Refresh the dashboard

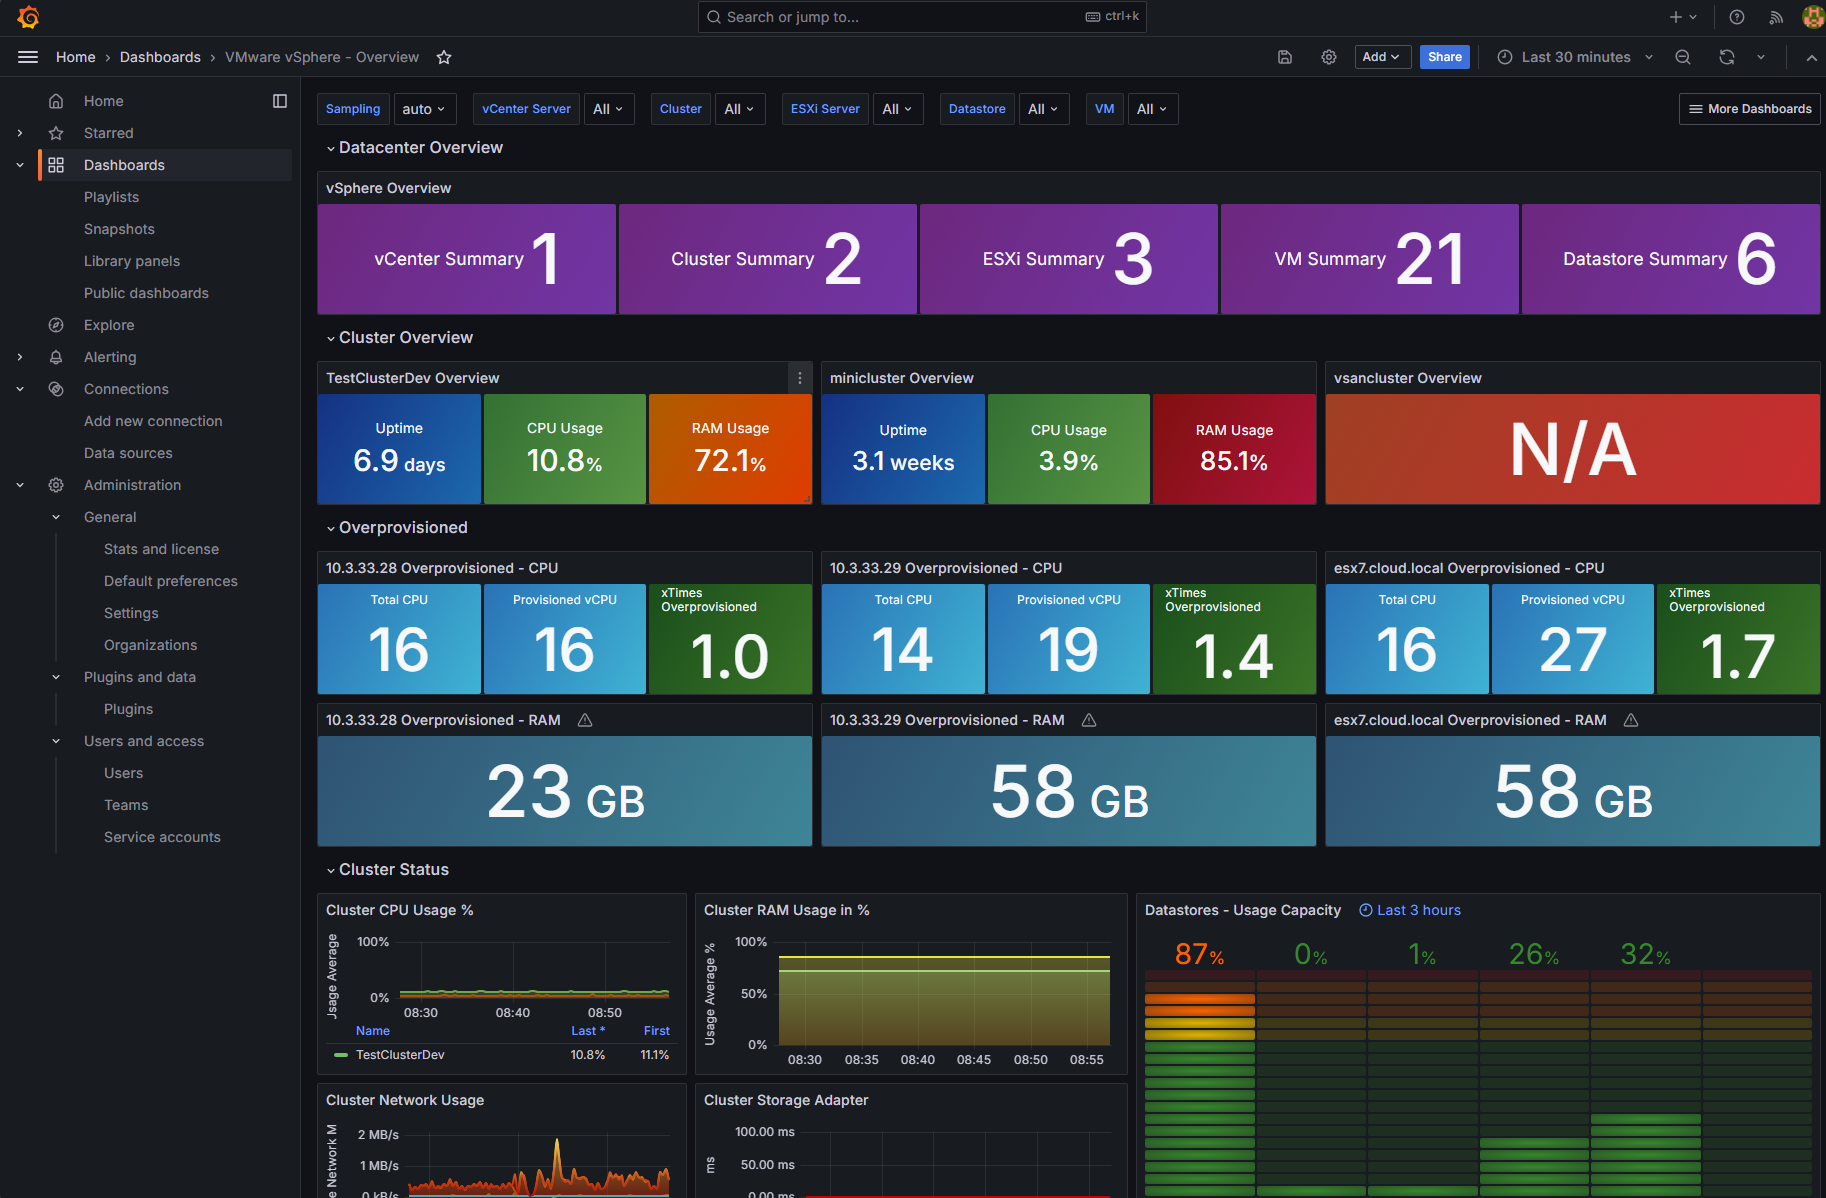pos(1727,57)
